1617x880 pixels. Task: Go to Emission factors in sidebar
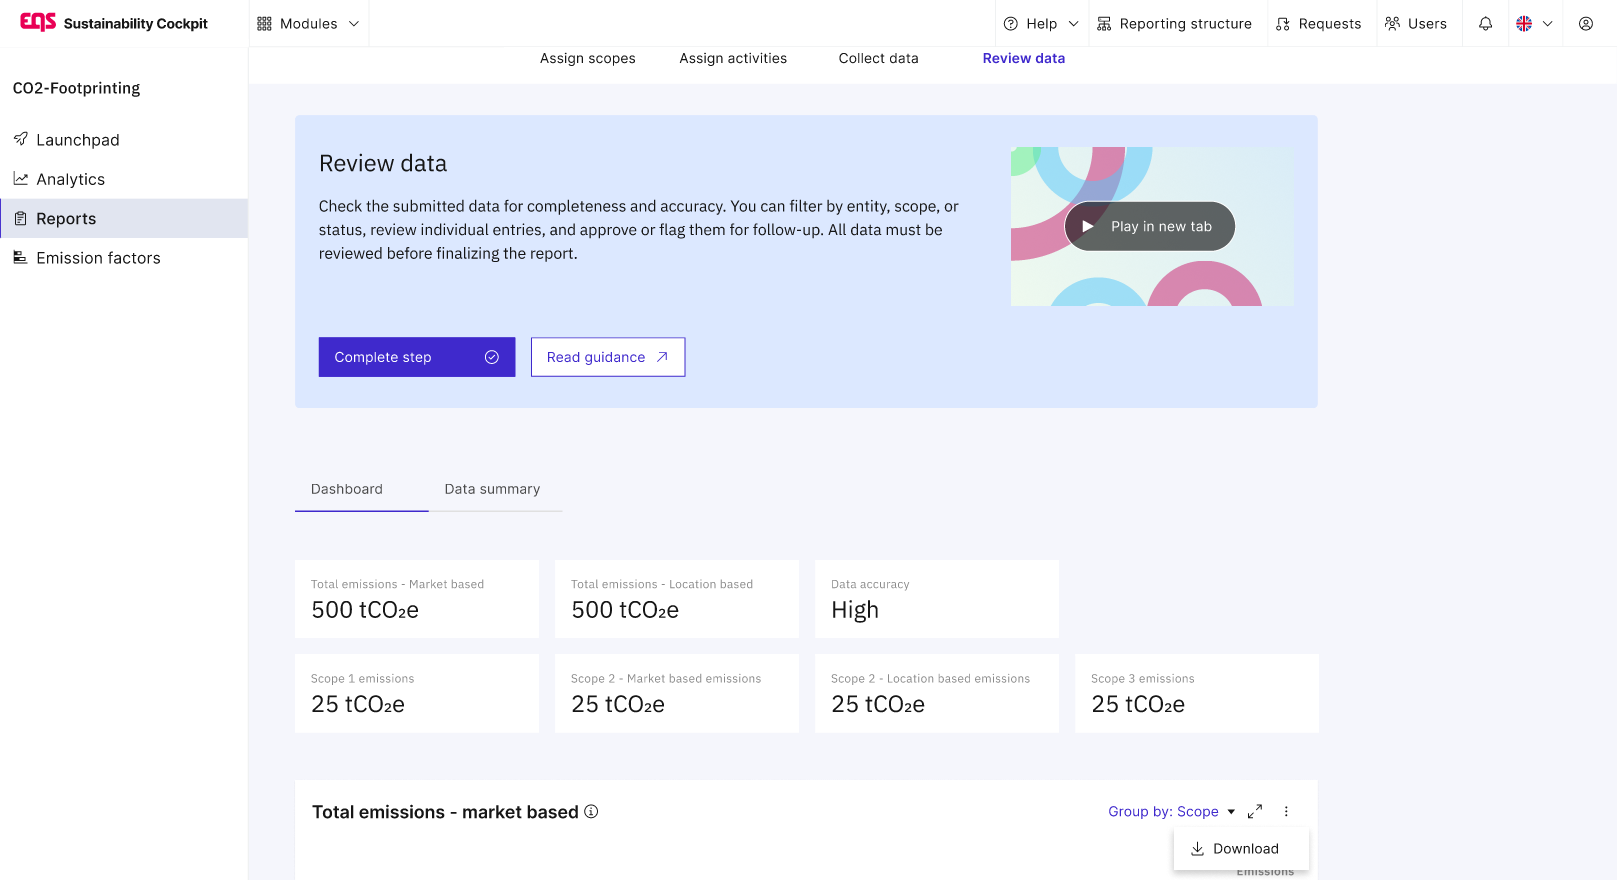click(x=98, y=258)
